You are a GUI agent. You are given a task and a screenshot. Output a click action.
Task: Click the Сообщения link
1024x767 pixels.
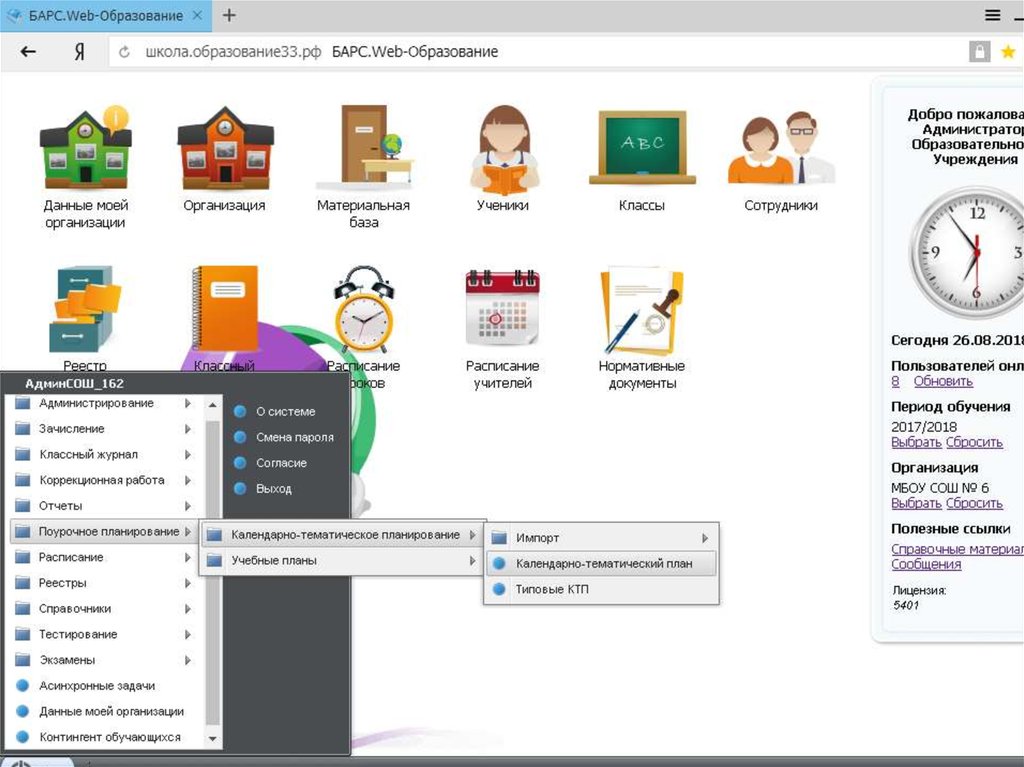[x=926, y=564]
